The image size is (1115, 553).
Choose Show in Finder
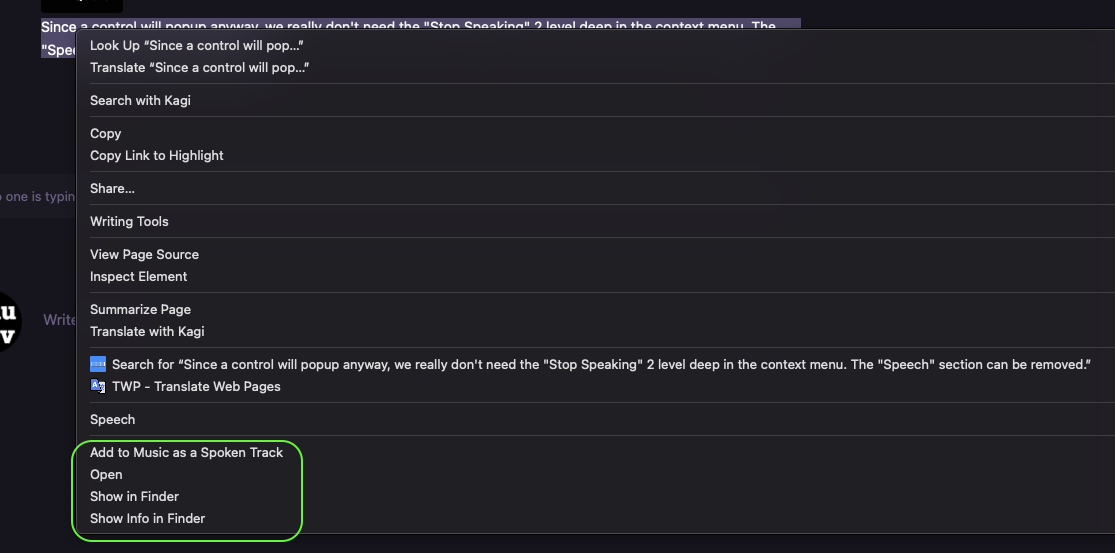coord(134,497)
